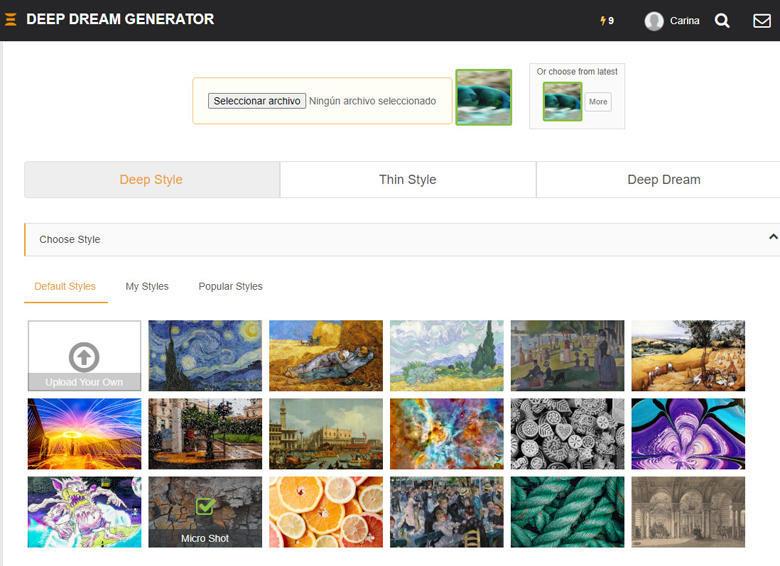Select the colorful nebula style thumbnail
This screenshot has width=780, height=566.
point(447,434)
